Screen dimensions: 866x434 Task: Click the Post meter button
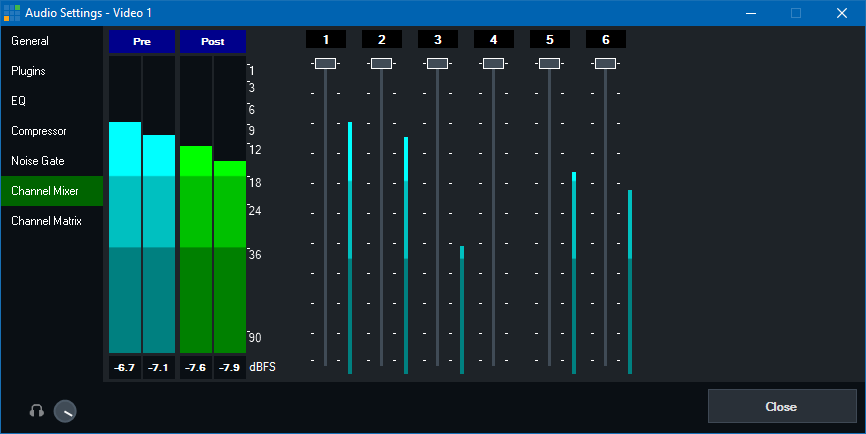212,41
